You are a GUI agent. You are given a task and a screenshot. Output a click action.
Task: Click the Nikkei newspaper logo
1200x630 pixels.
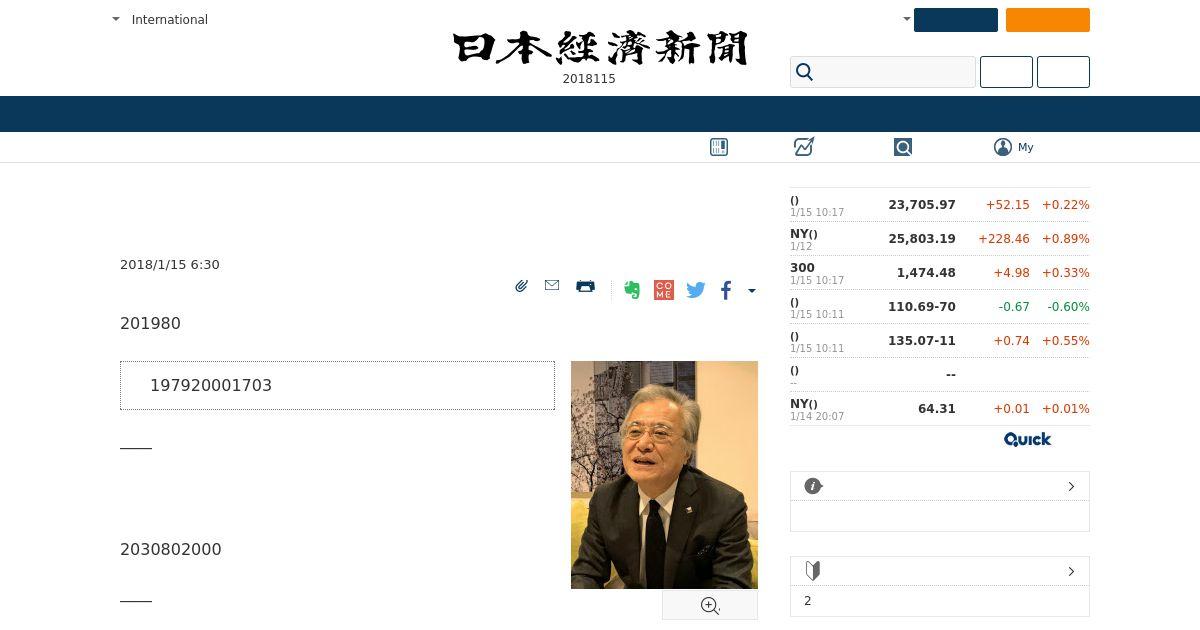tap(600, 49)
